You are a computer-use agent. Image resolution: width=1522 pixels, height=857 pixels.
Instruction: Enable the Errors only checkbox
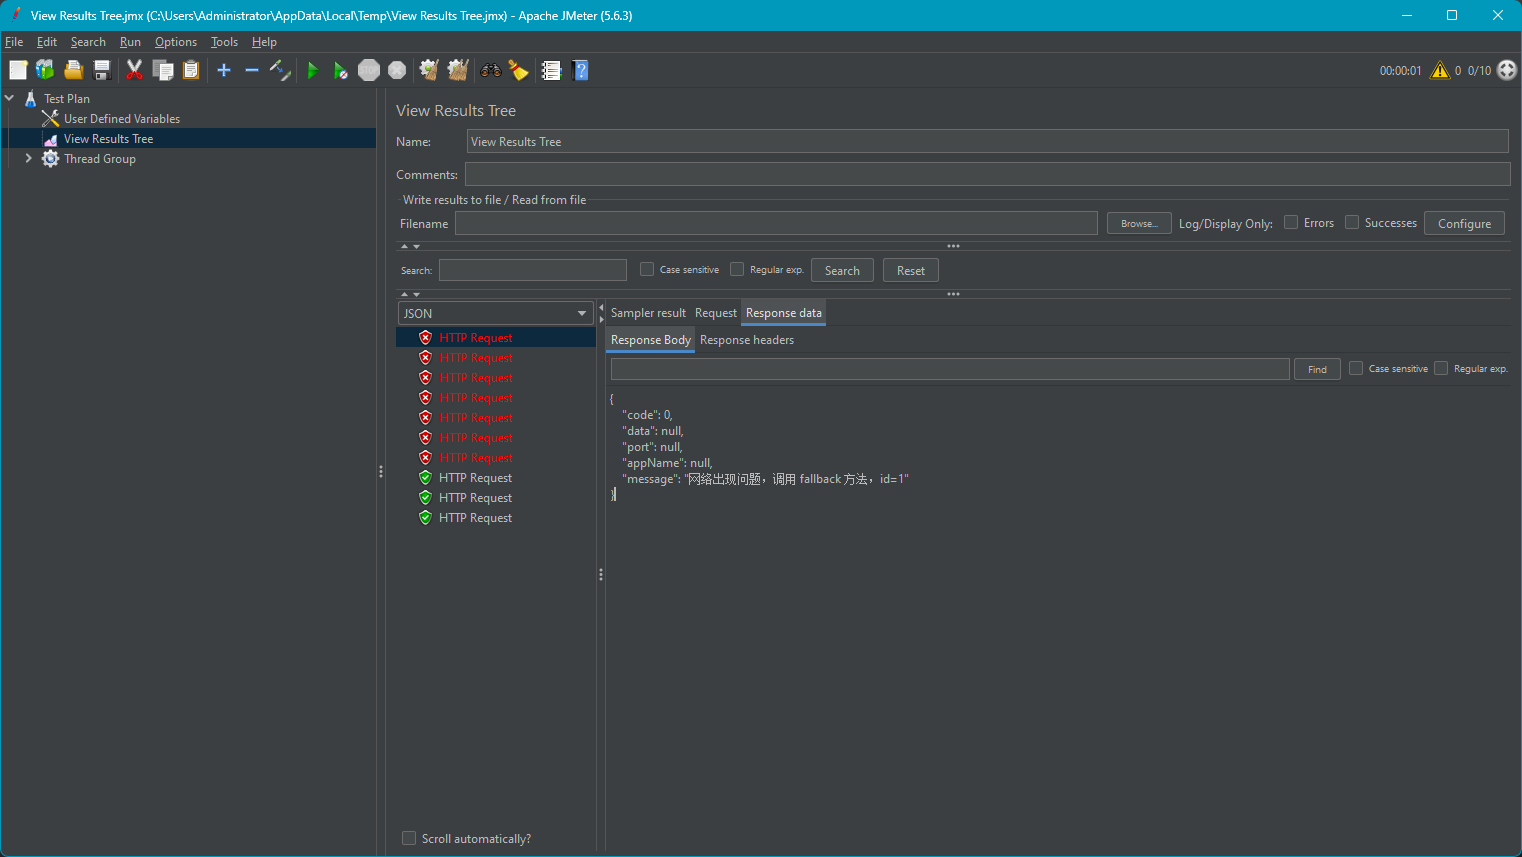click(1291, 222)
